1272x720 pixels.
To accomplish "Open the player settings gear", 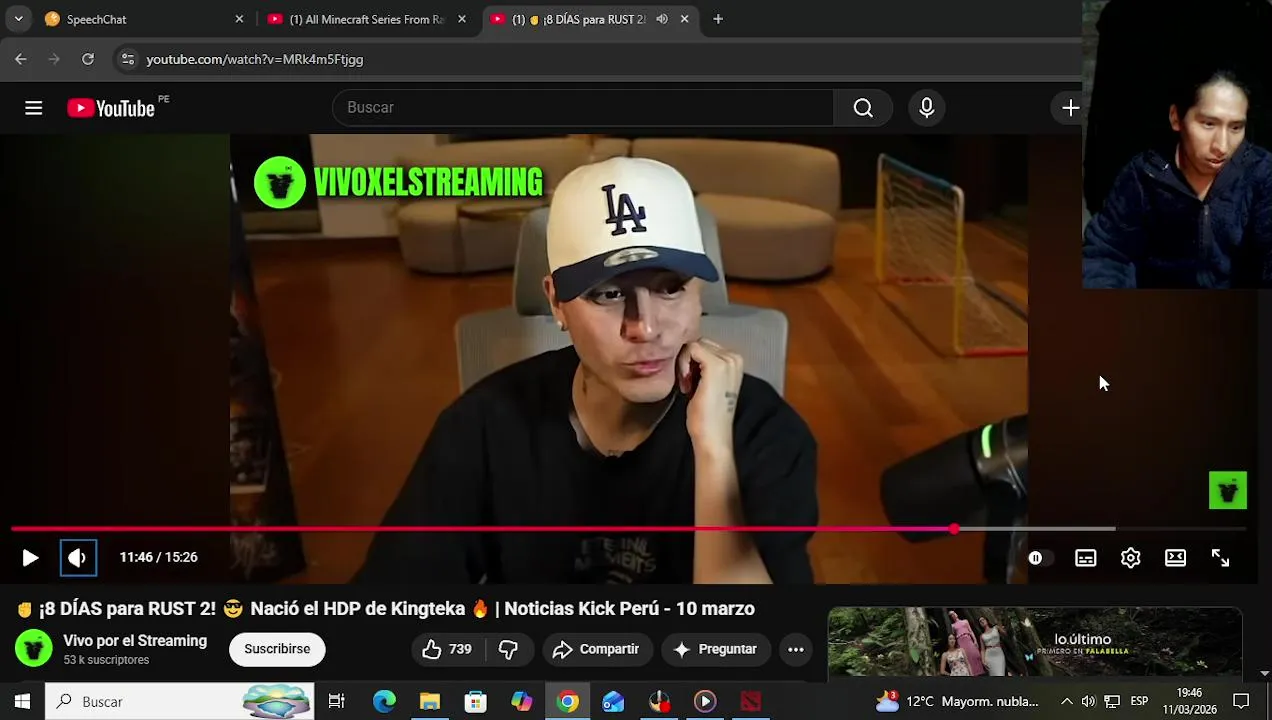I will click(x=1130, y=558).
